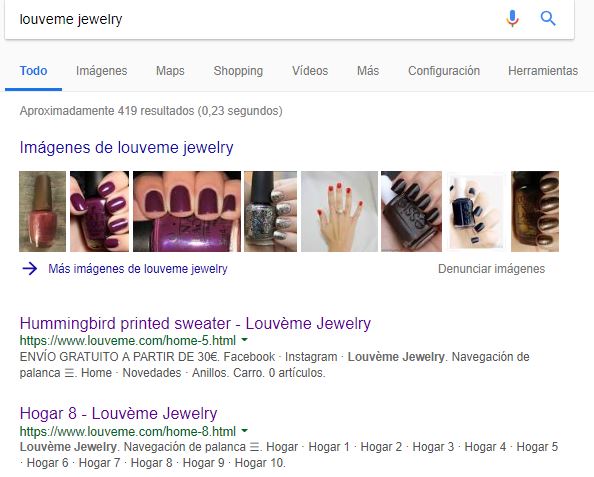594x477 pixels.
Task: Click the blue magnifying glass search icon
Action: click(548, 18)
